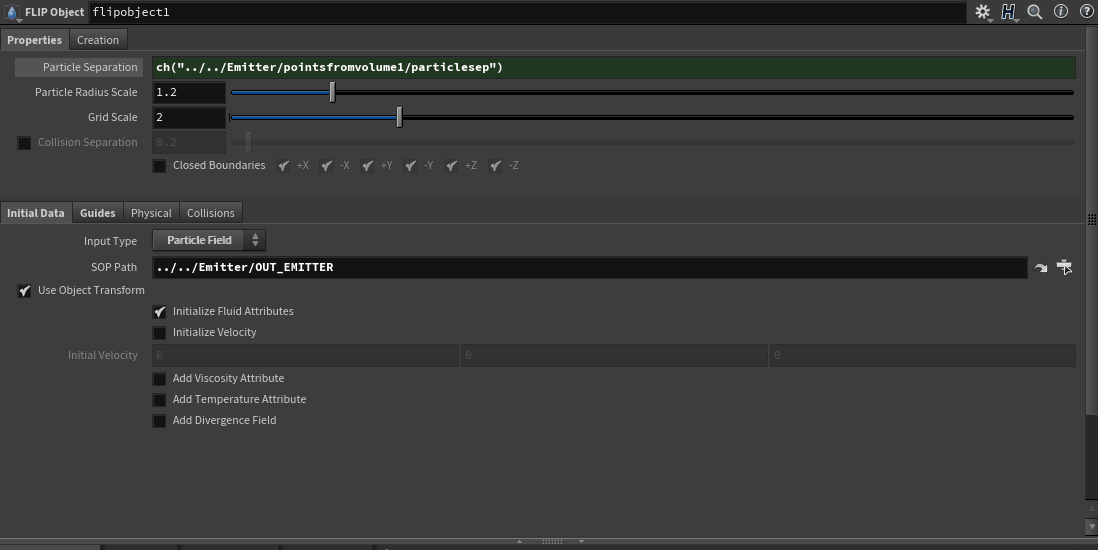1098x550 pixels.
Task: Click the Grid Scale slider handle
Action: click(x=399, y=118)
